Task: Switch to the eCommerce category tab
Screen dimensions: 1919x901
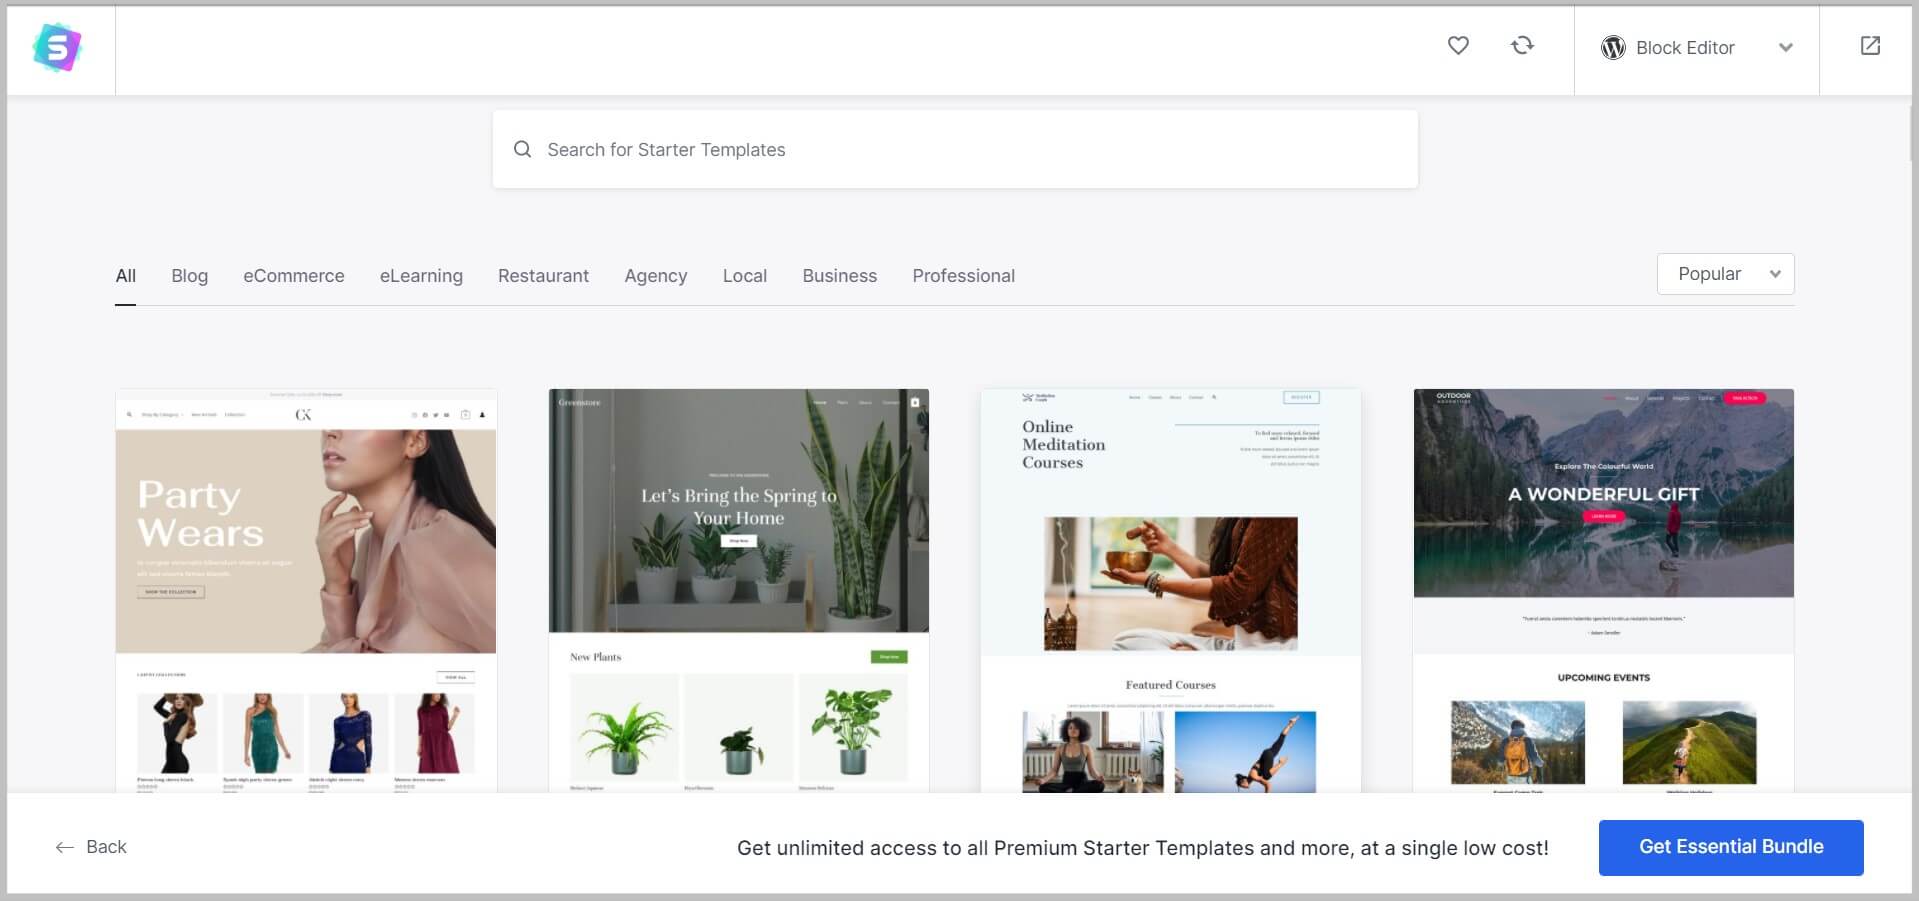Action: coord(293,276)
